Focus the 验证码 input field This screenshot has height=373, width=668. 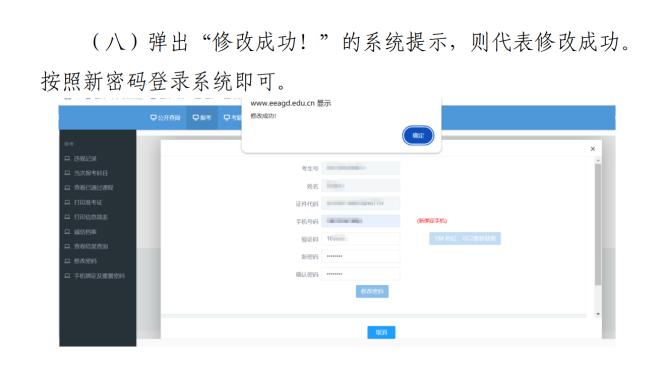[x=360, y=238]
